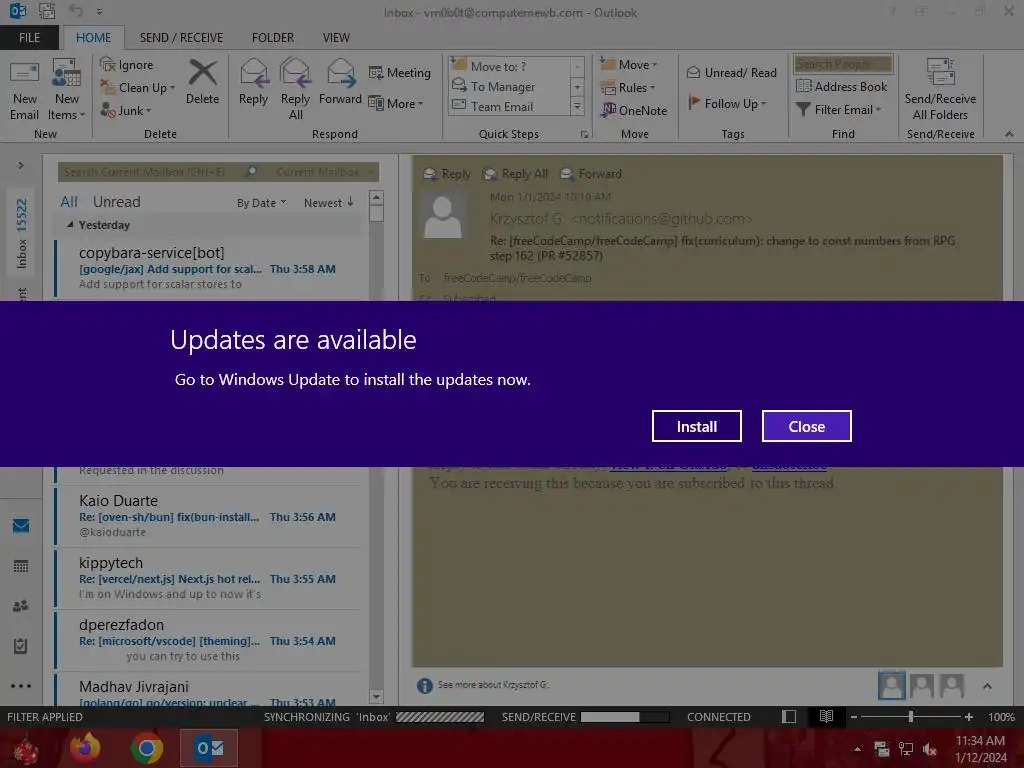Switch to Reading view in status bar
The height and width of the screenshot is (768, 1024).
point(826,716)
